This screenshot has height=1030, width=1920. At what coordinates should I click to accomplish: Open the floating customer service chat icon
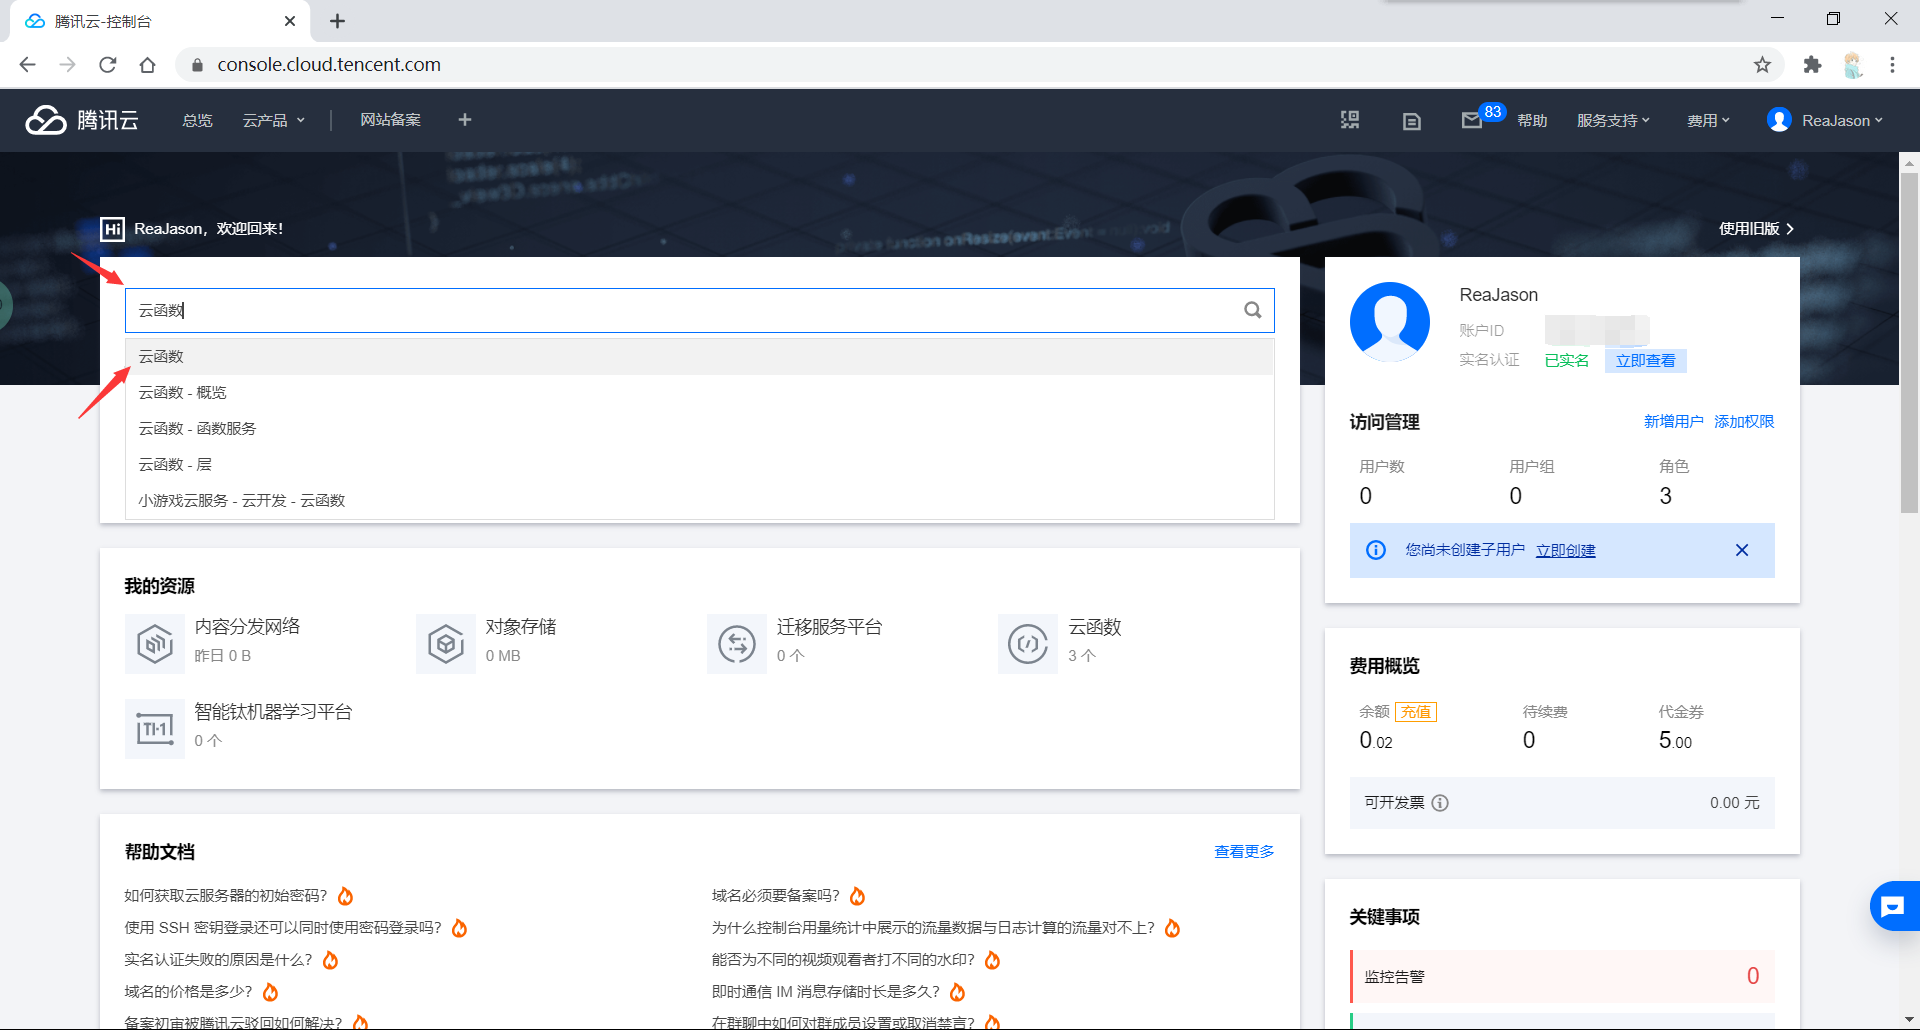[x=1893, y=906]
